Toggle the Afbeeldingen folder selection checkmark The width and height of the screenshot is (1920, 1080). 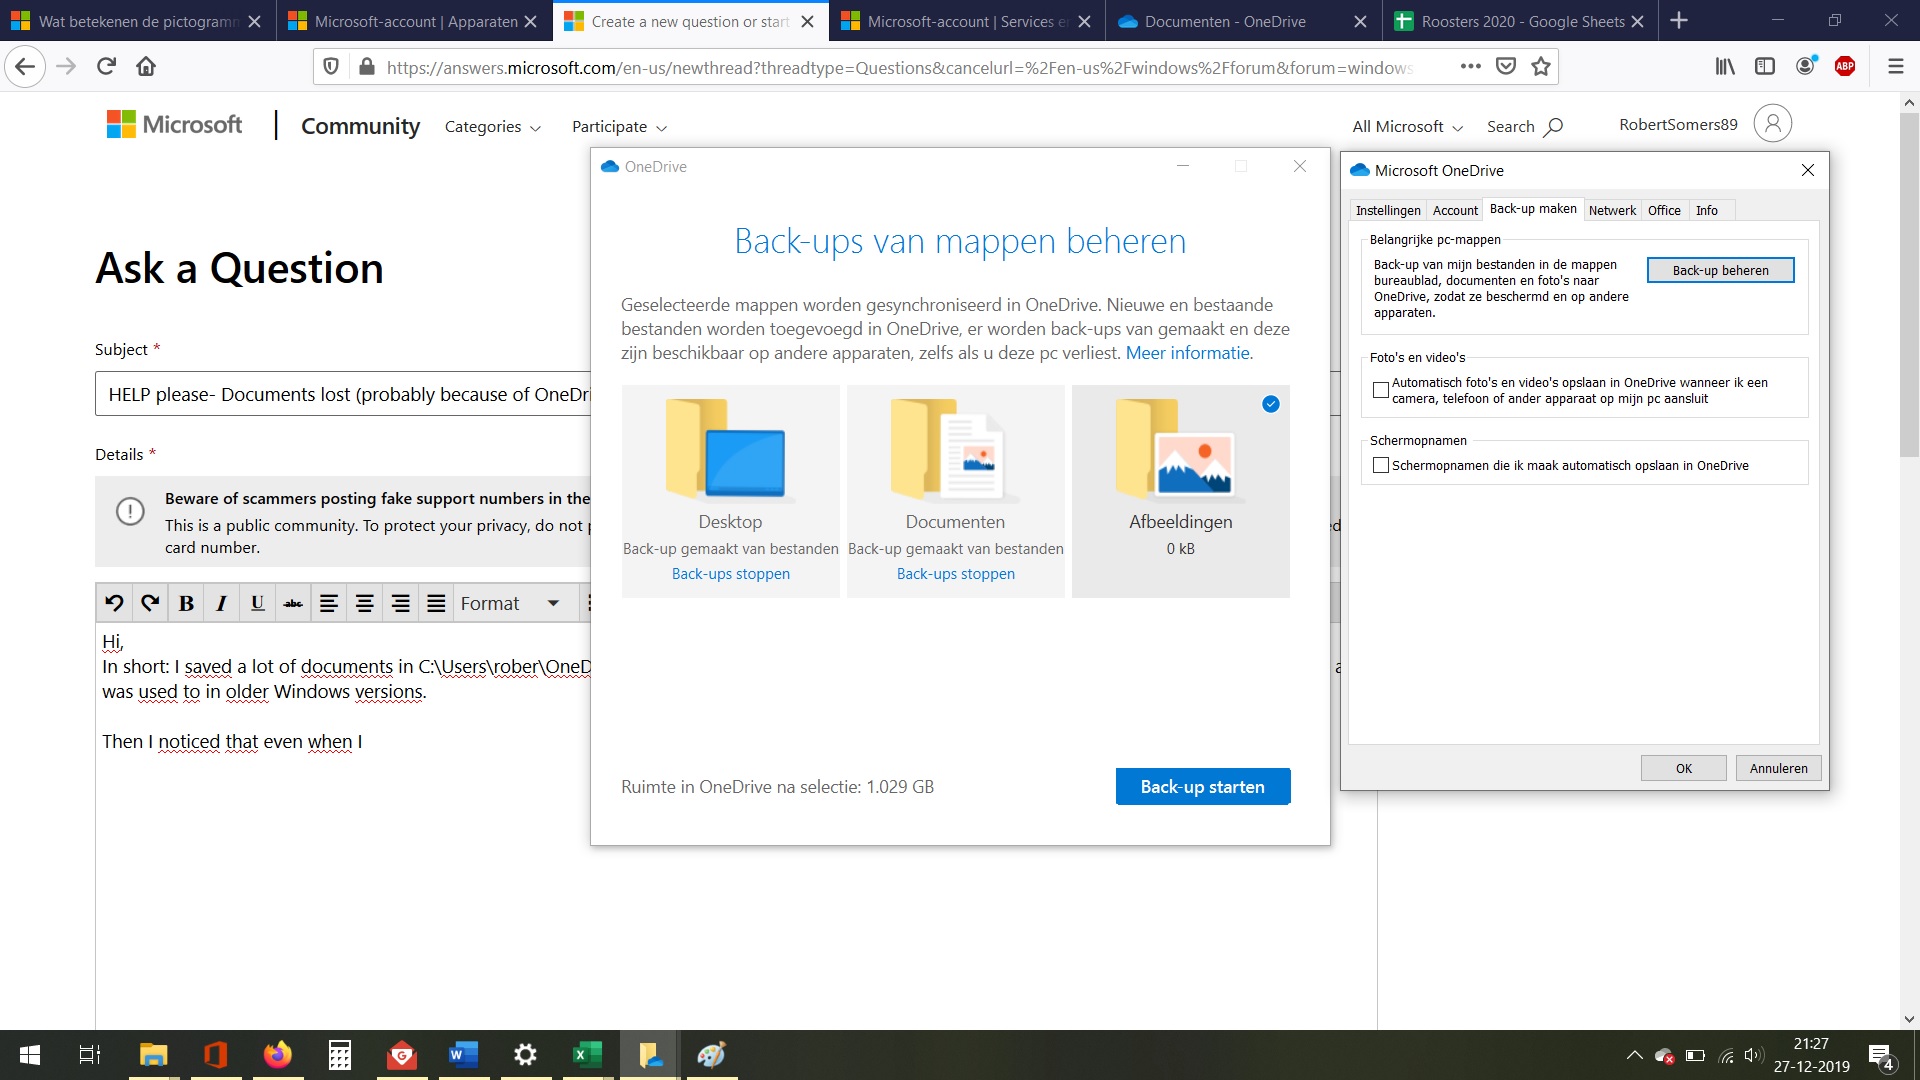coord(1270,404)
